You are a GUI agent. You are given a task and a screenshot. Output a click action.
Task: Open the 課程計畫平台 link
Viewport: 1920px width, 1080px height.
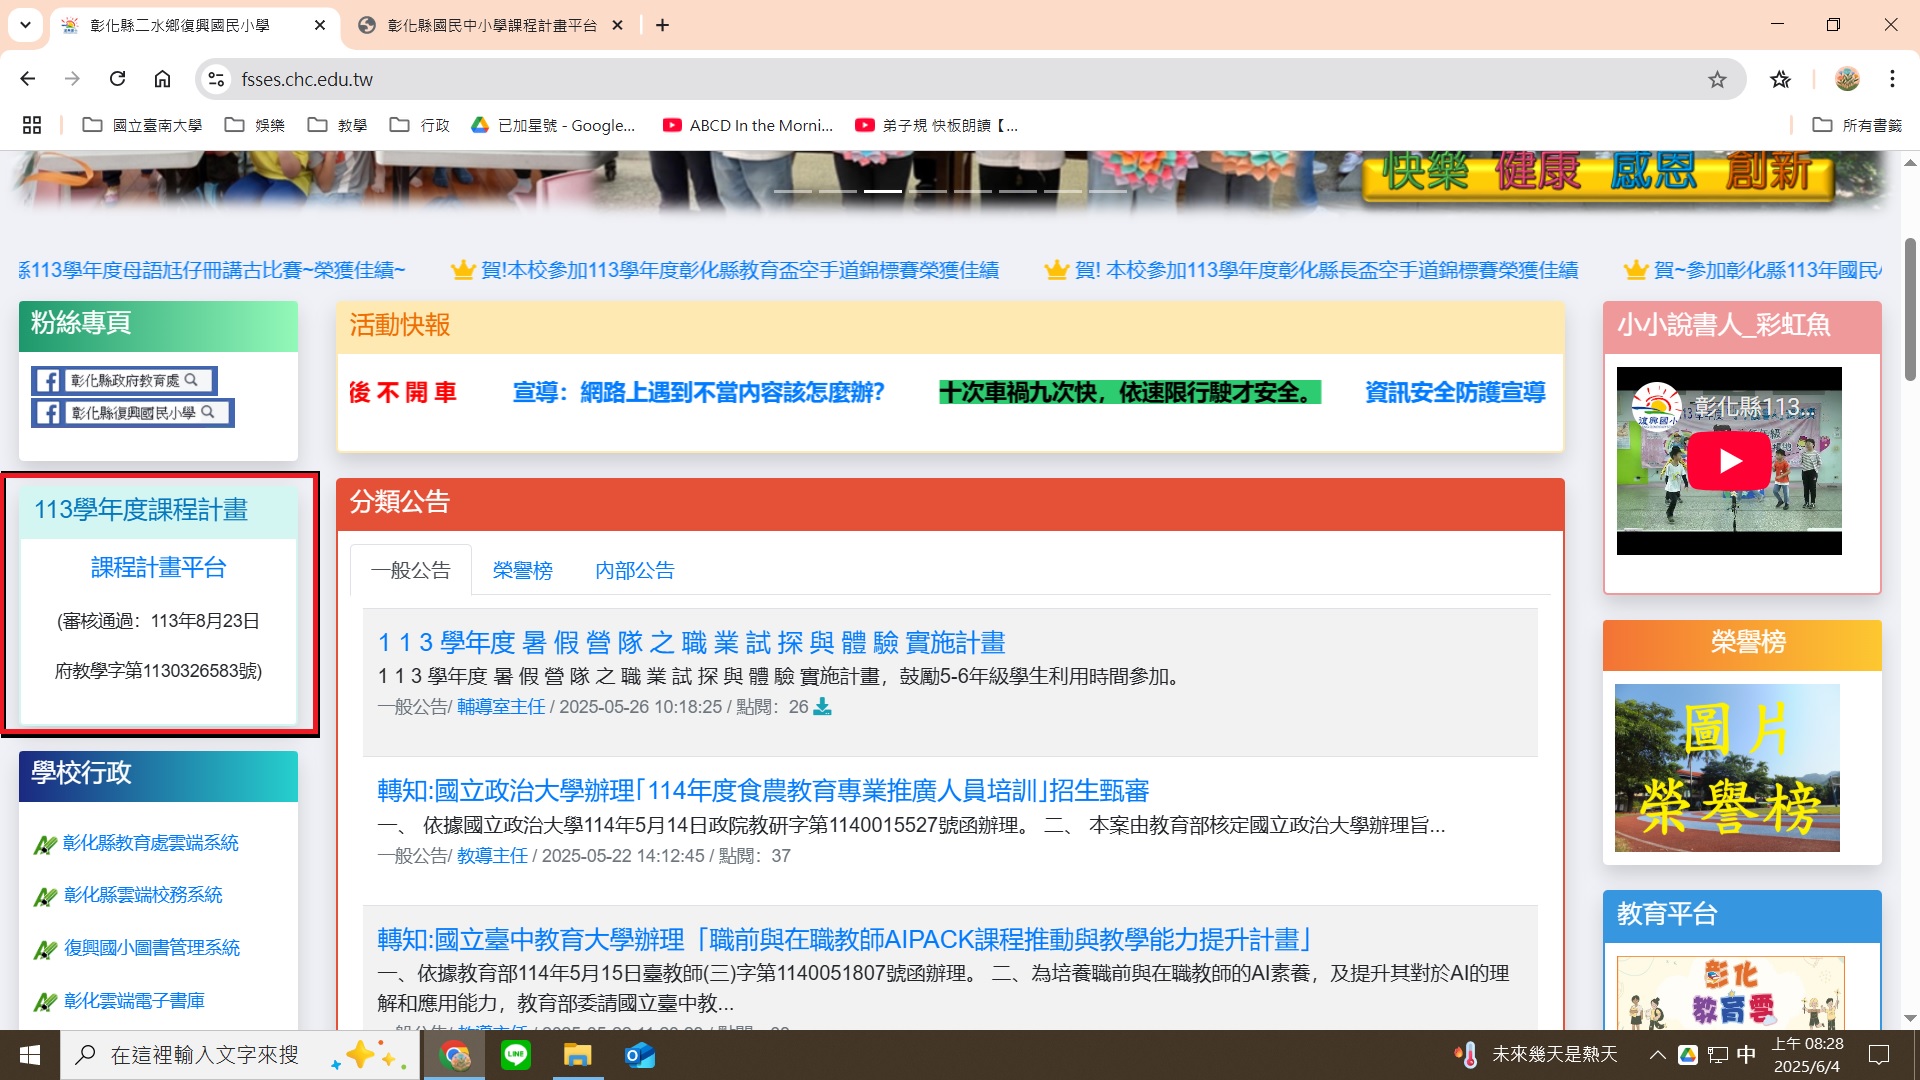(158, 568)
